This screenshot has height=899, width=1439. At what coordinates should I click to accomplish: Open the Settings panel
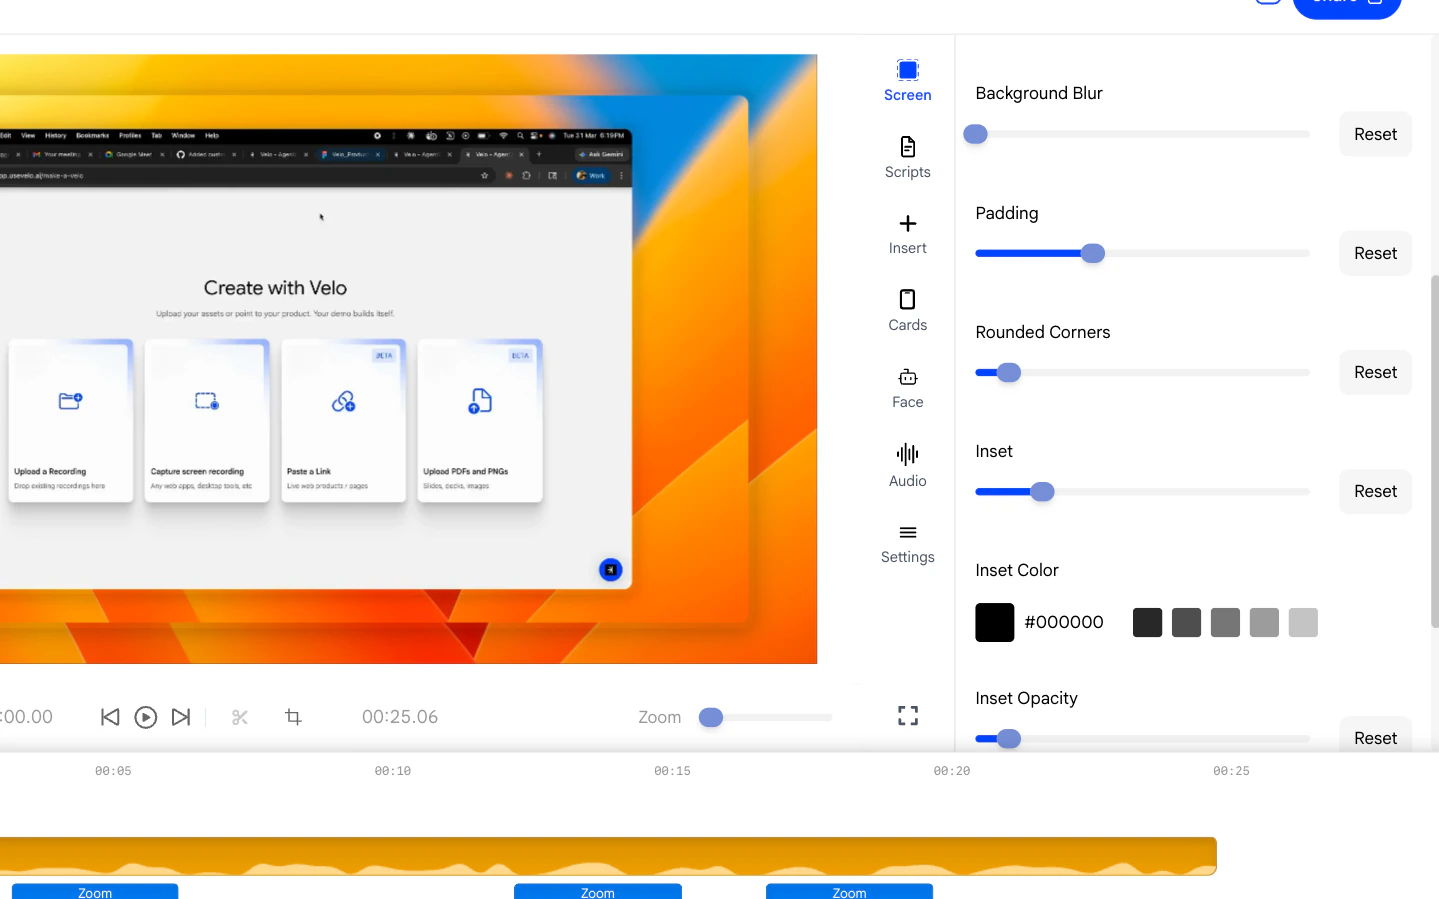(907, 543)
